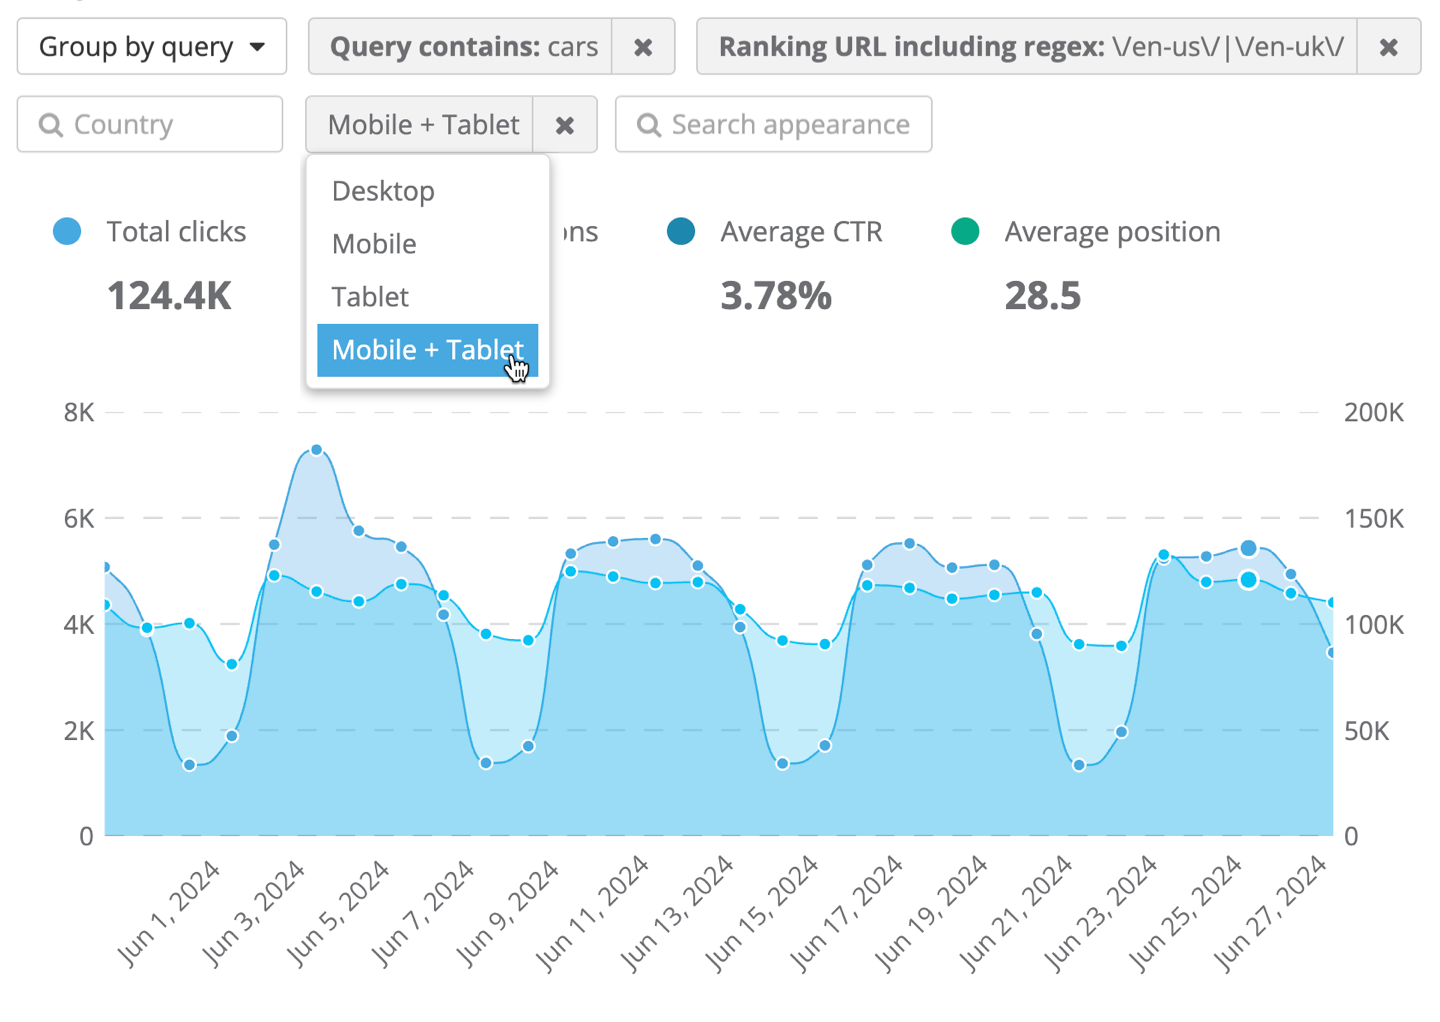Click the 200K right axis label
Screen dimensions: 1440x1022
[x=1374, y=412]
